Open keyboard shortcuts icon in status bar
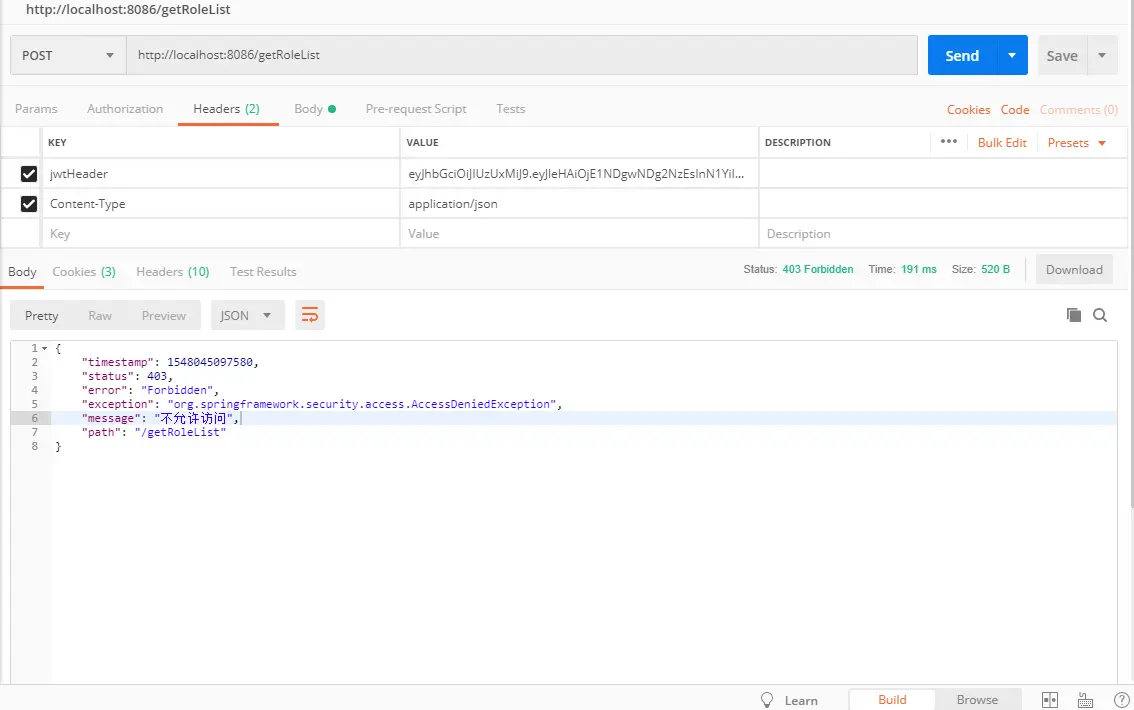This screenshot has width=1134, height=710. [1085, 700]
